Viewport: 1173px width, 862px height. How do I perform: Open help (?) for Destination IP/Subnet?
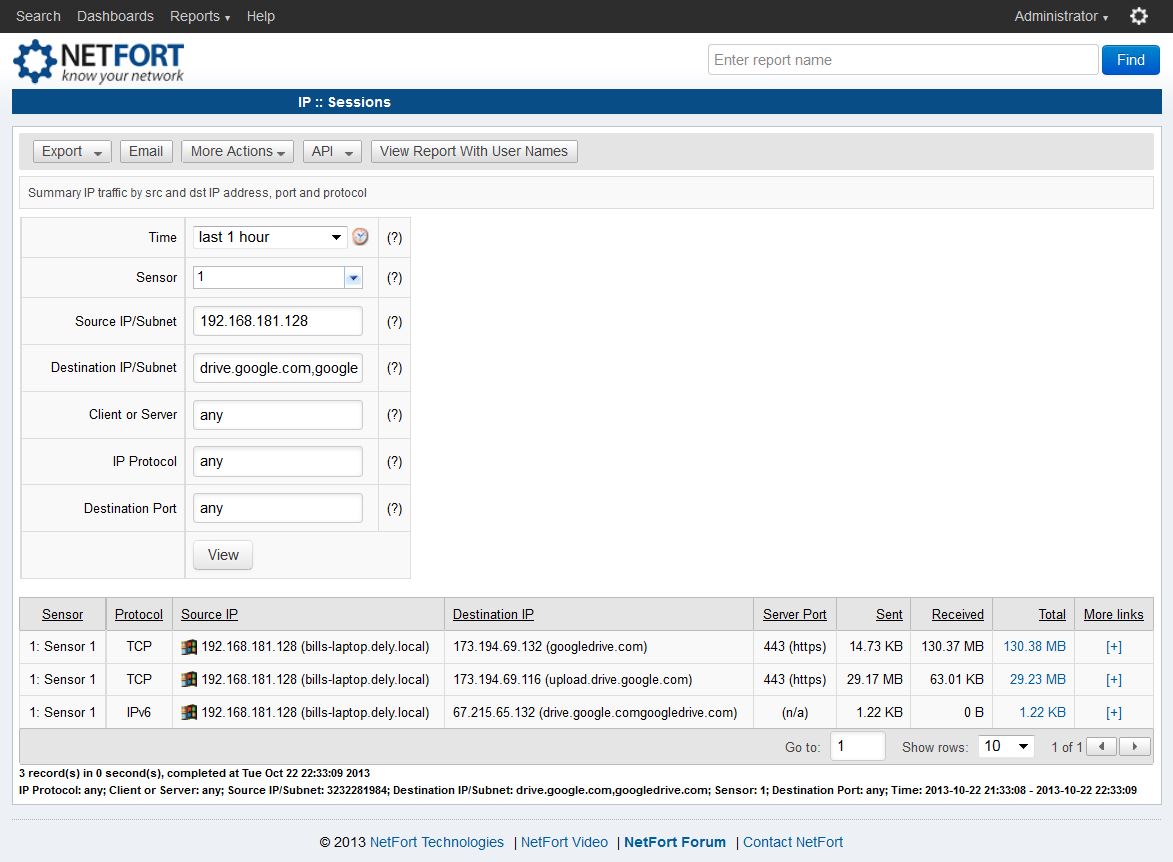394,368
